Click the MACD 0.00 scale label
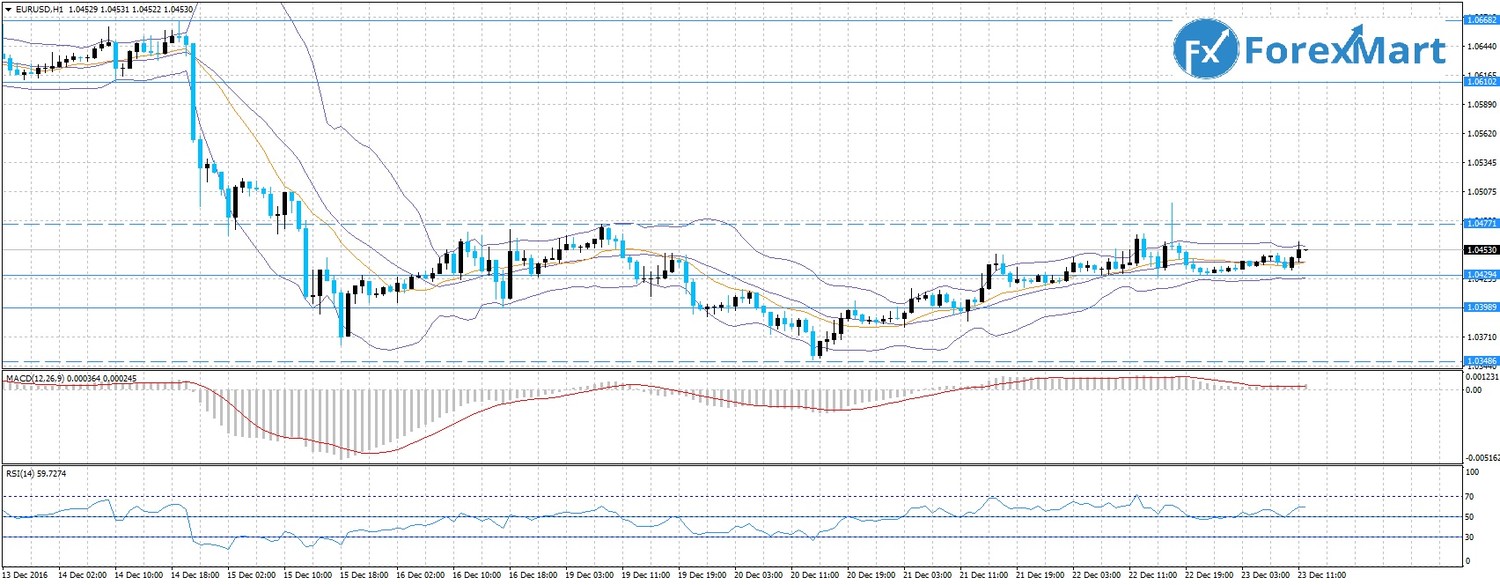The image size is (1500, 585). 1473,389
